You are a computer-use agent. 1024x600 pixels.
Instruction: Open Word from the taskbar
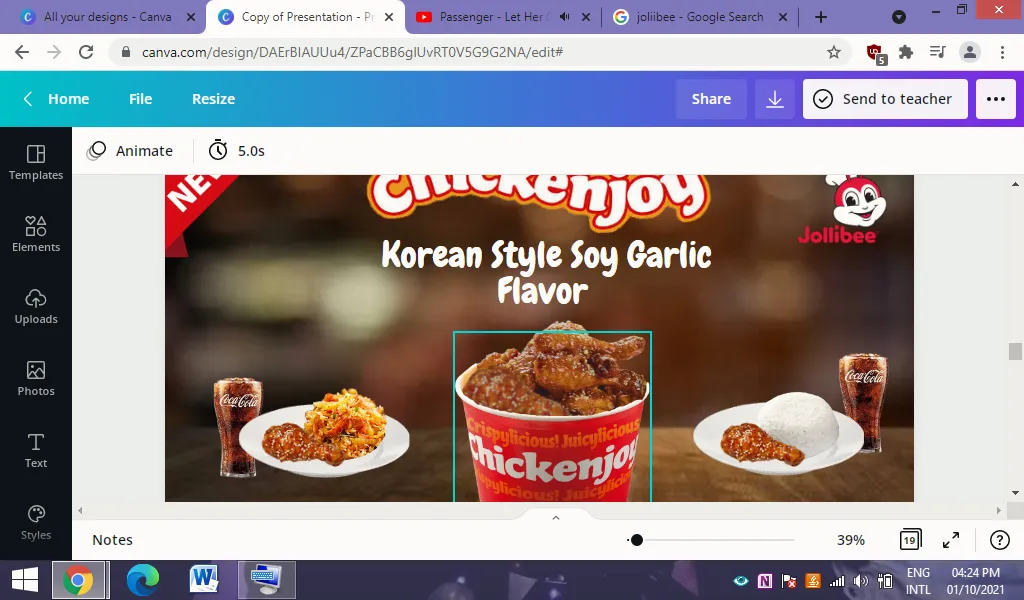[x=204, y=580]
